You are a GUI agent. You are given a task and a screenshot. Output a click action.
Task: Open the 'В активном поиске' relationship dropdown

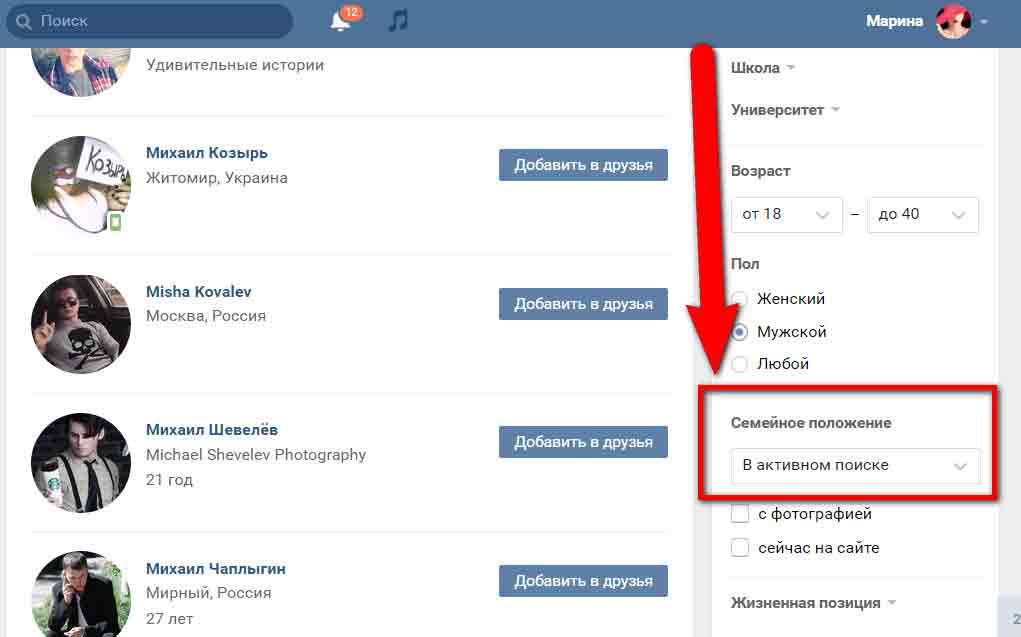855,466
